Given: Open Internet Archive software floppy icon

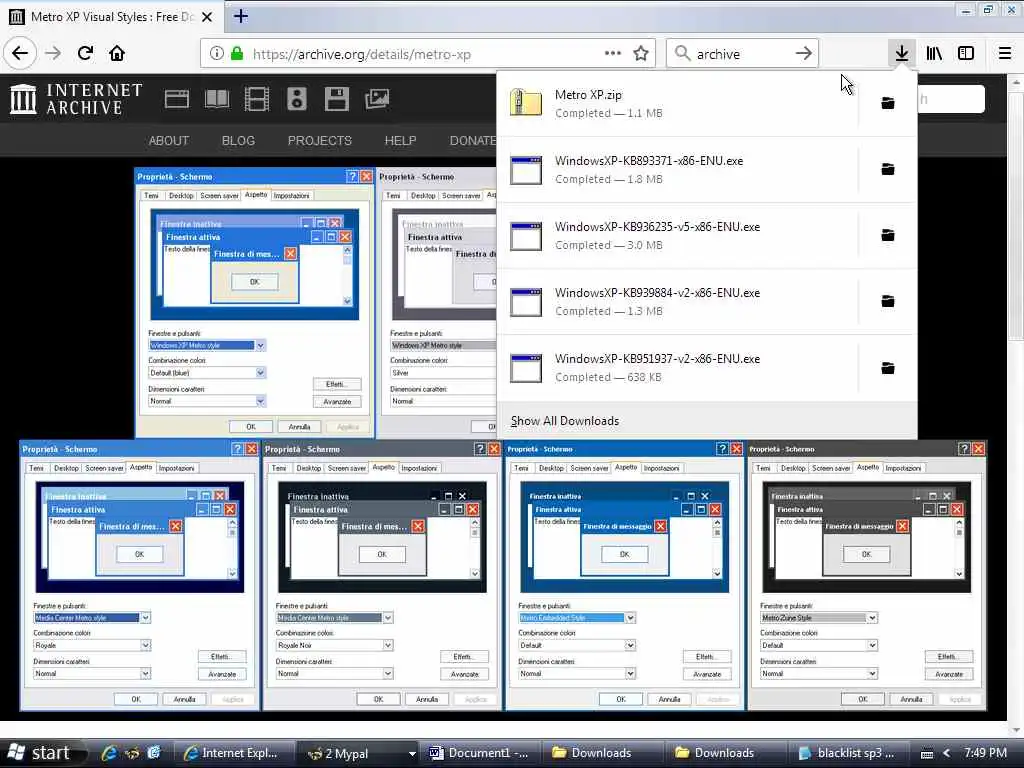Looking at the screenshot, I should (336, 99).
